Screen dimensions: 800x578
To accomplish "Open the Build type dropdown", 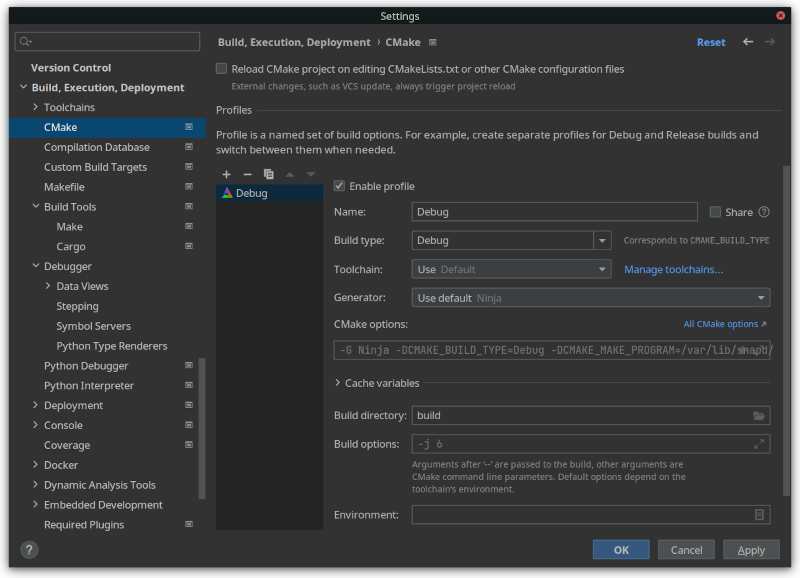I will (603, 240).
